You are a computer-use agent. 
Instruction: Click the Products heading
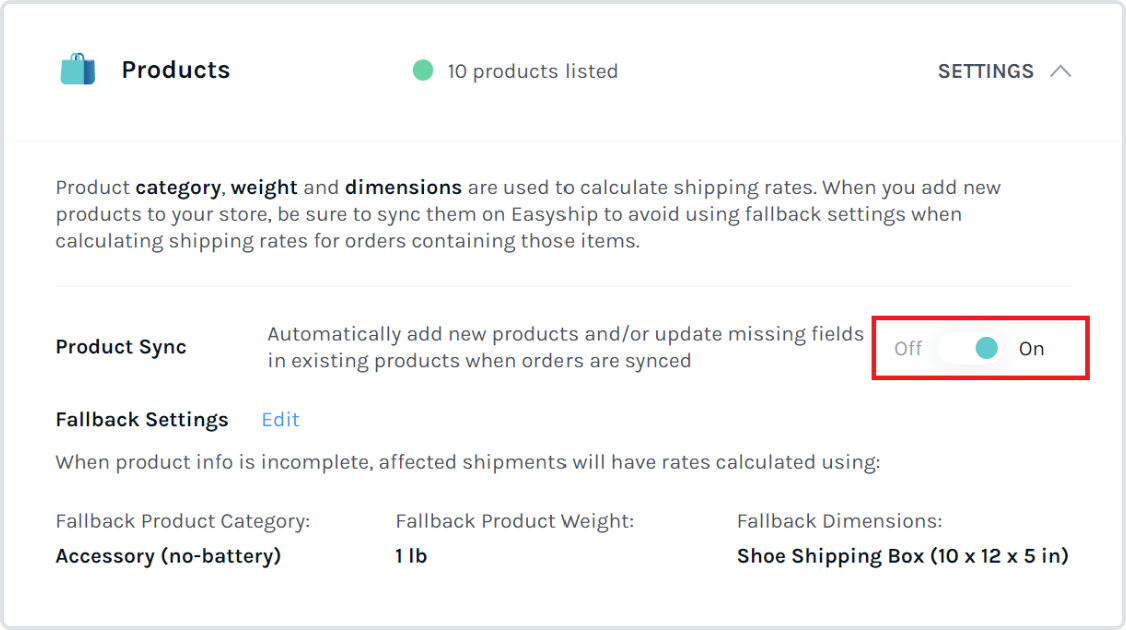click(176, 70)
